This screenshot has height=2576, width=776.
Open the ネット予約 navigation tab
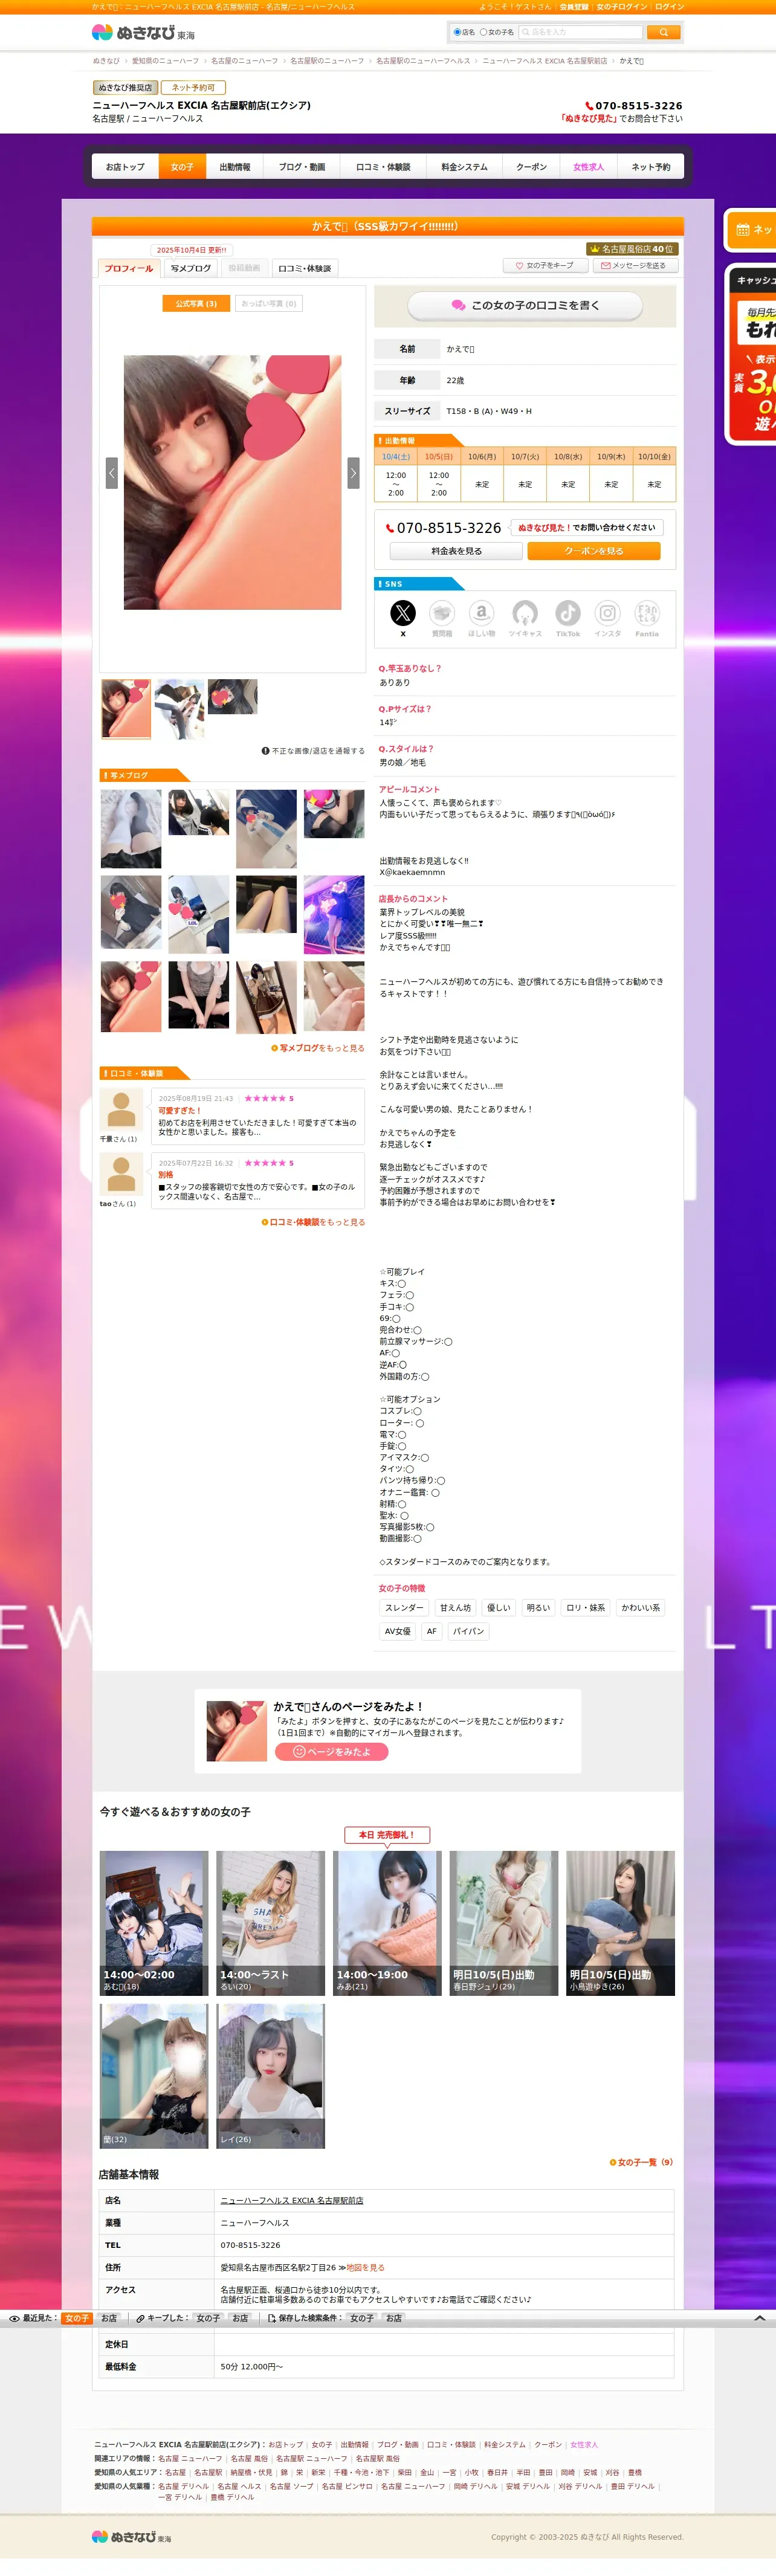[x=651, y=167]
